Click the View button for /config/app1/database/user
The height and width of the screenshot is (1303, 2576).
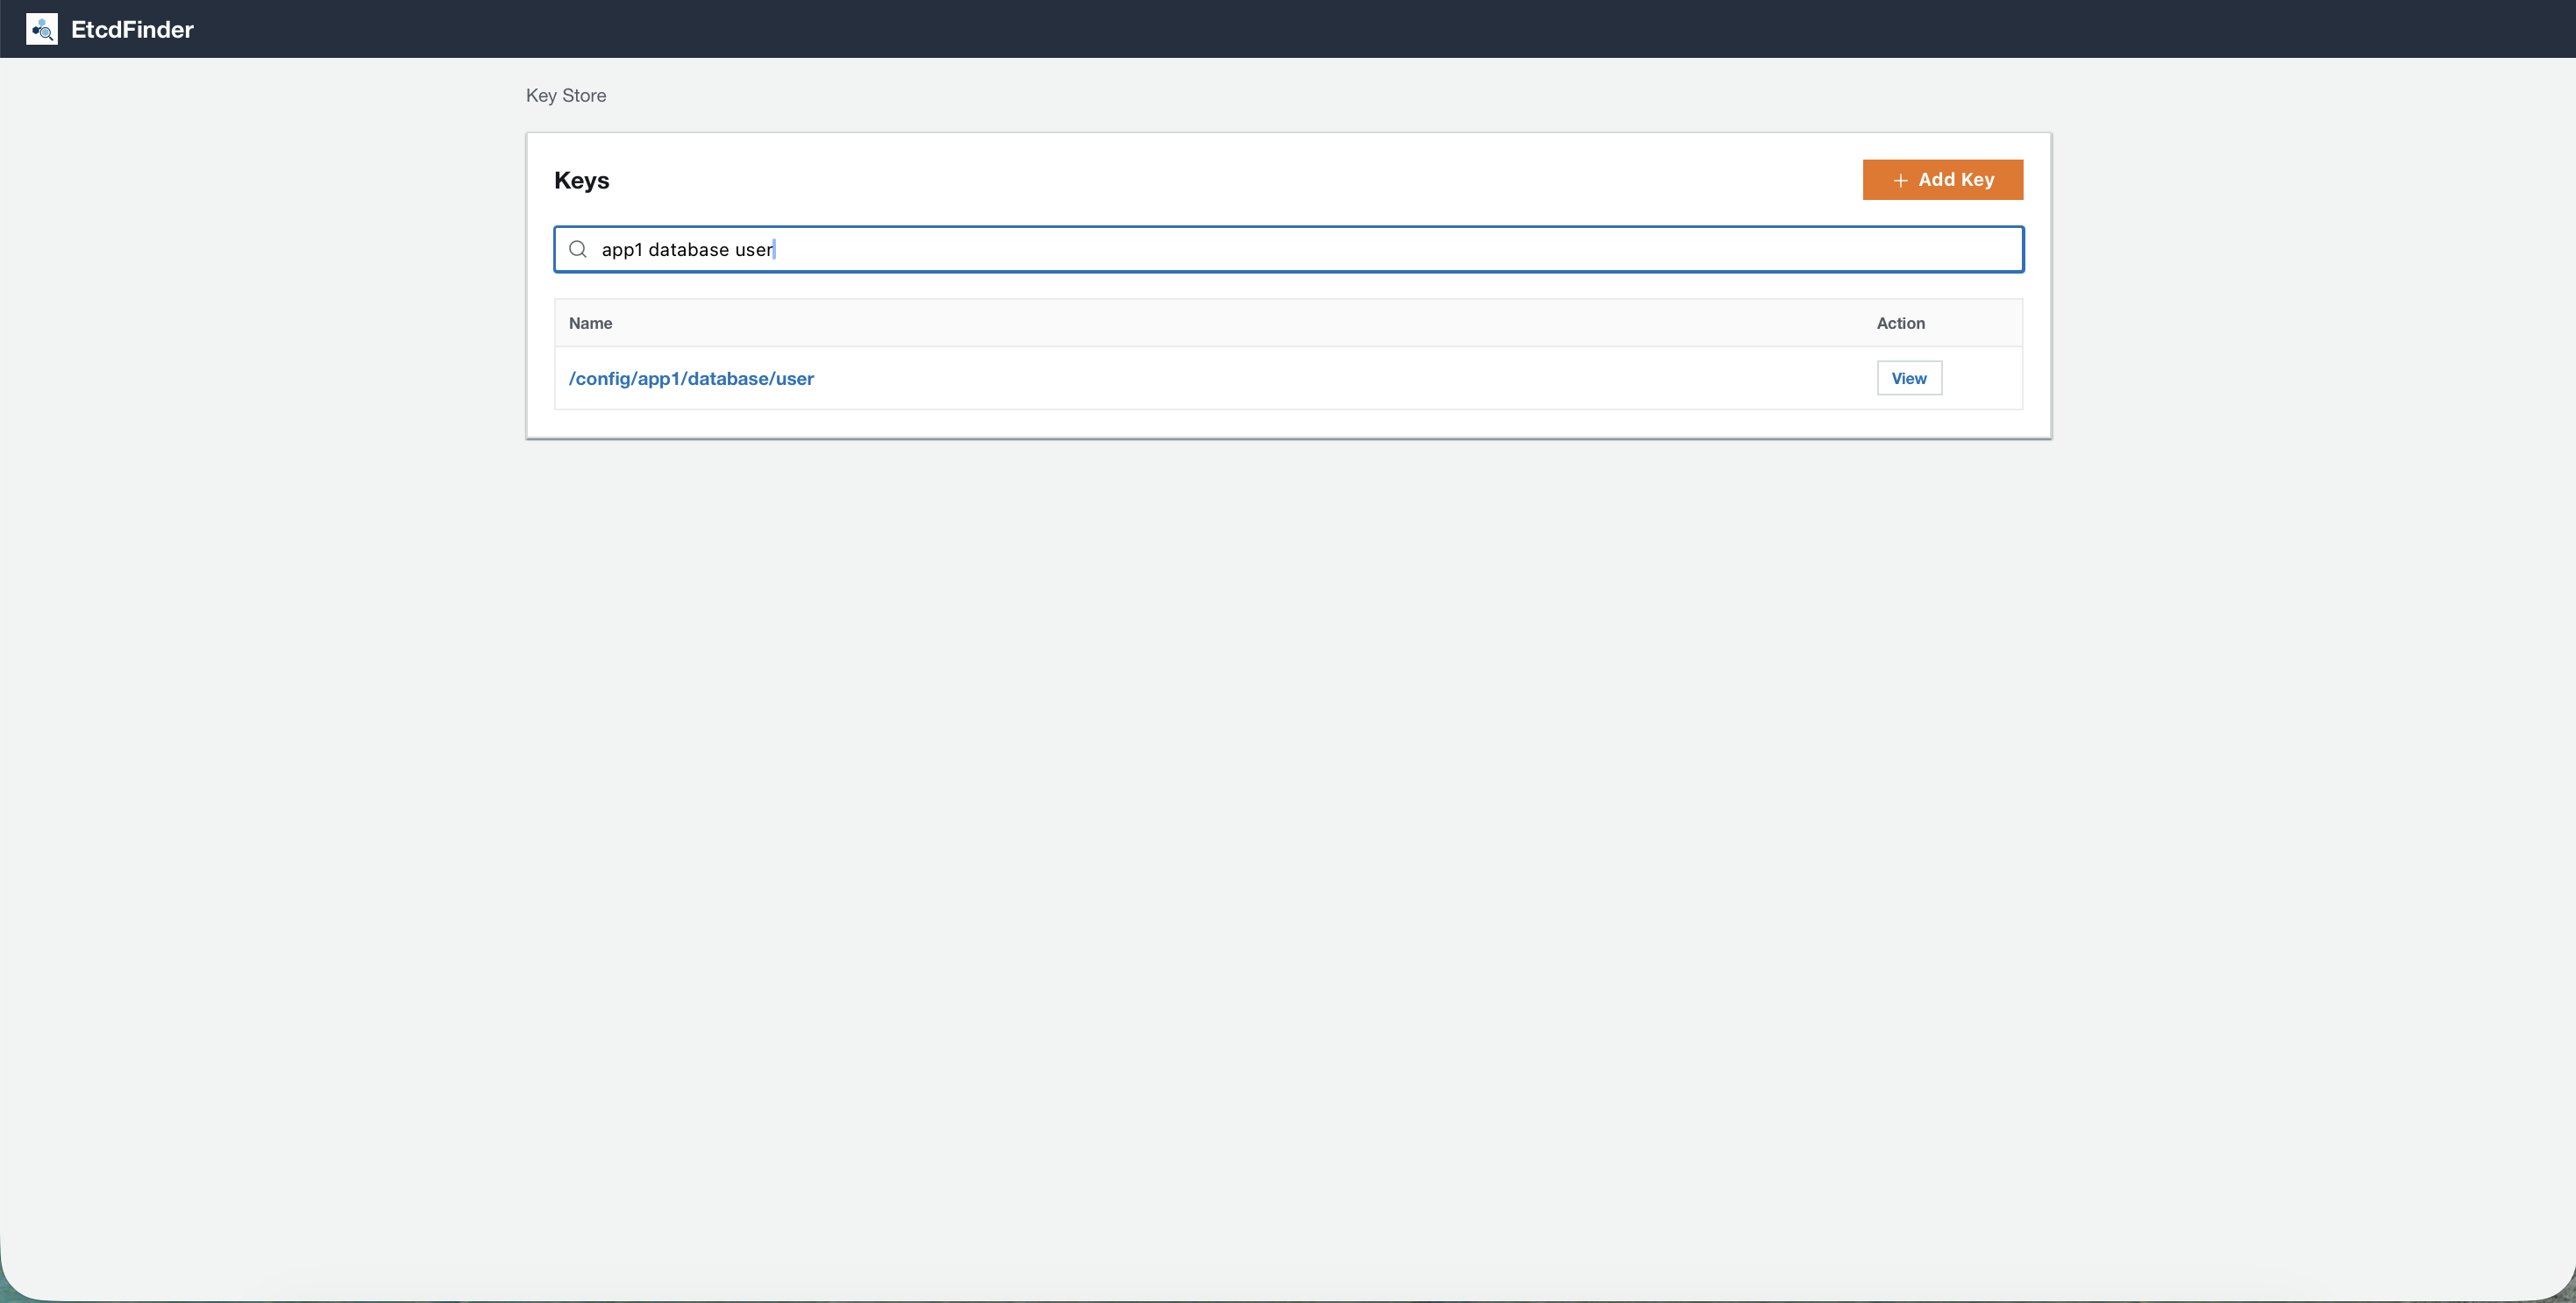click(x=1908, y=378)
